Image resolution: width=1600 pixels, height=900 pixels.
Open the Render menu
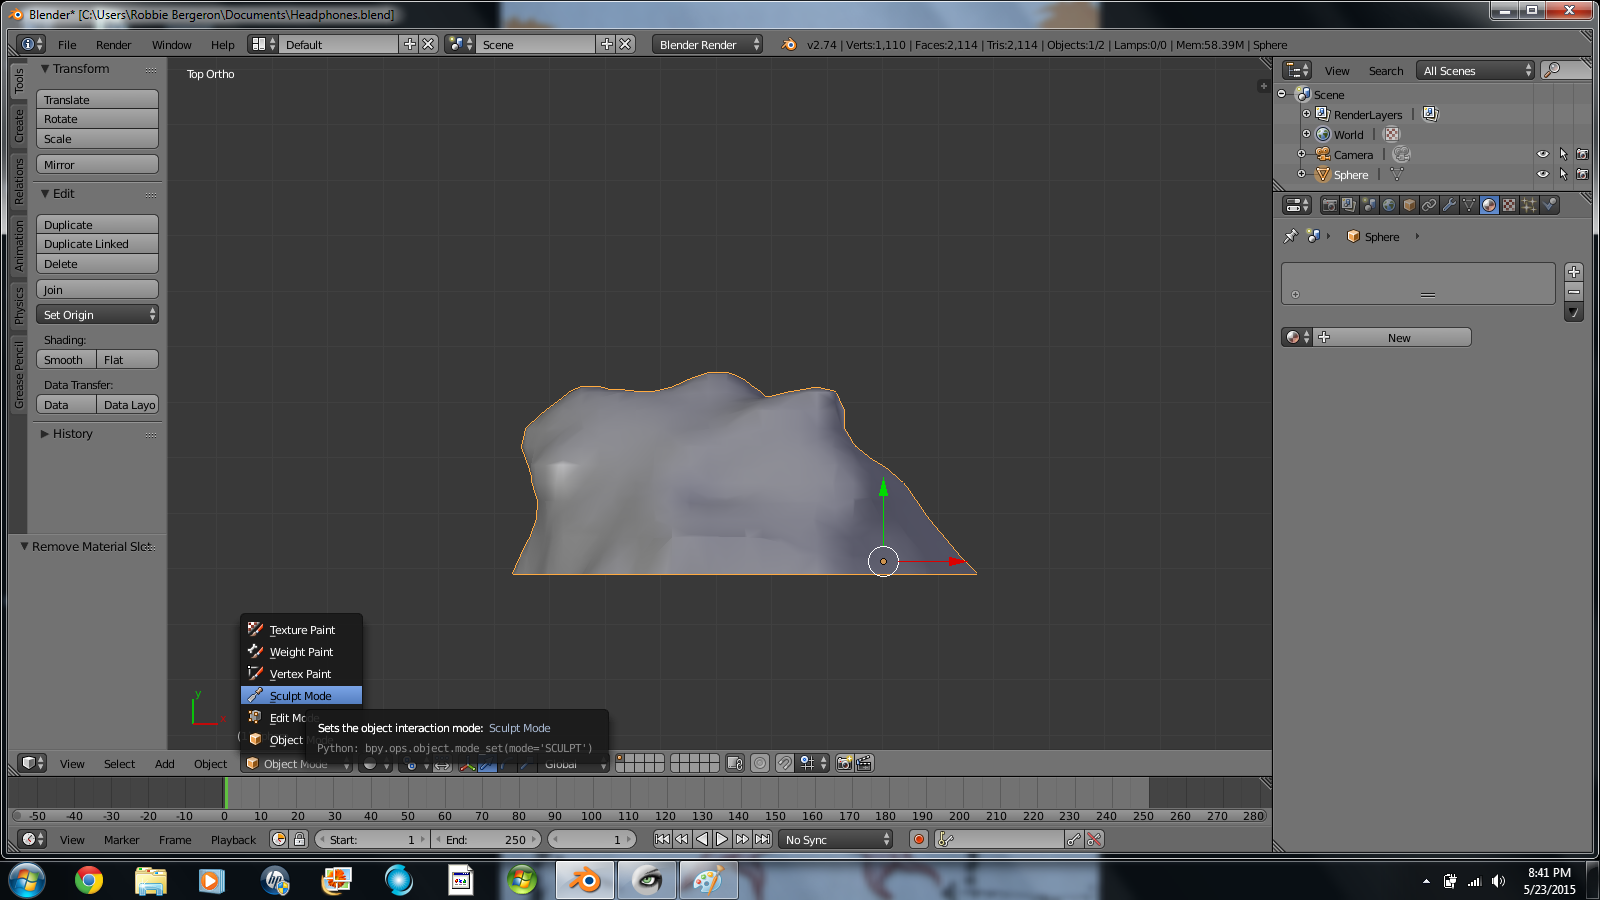tap(113, 45)
